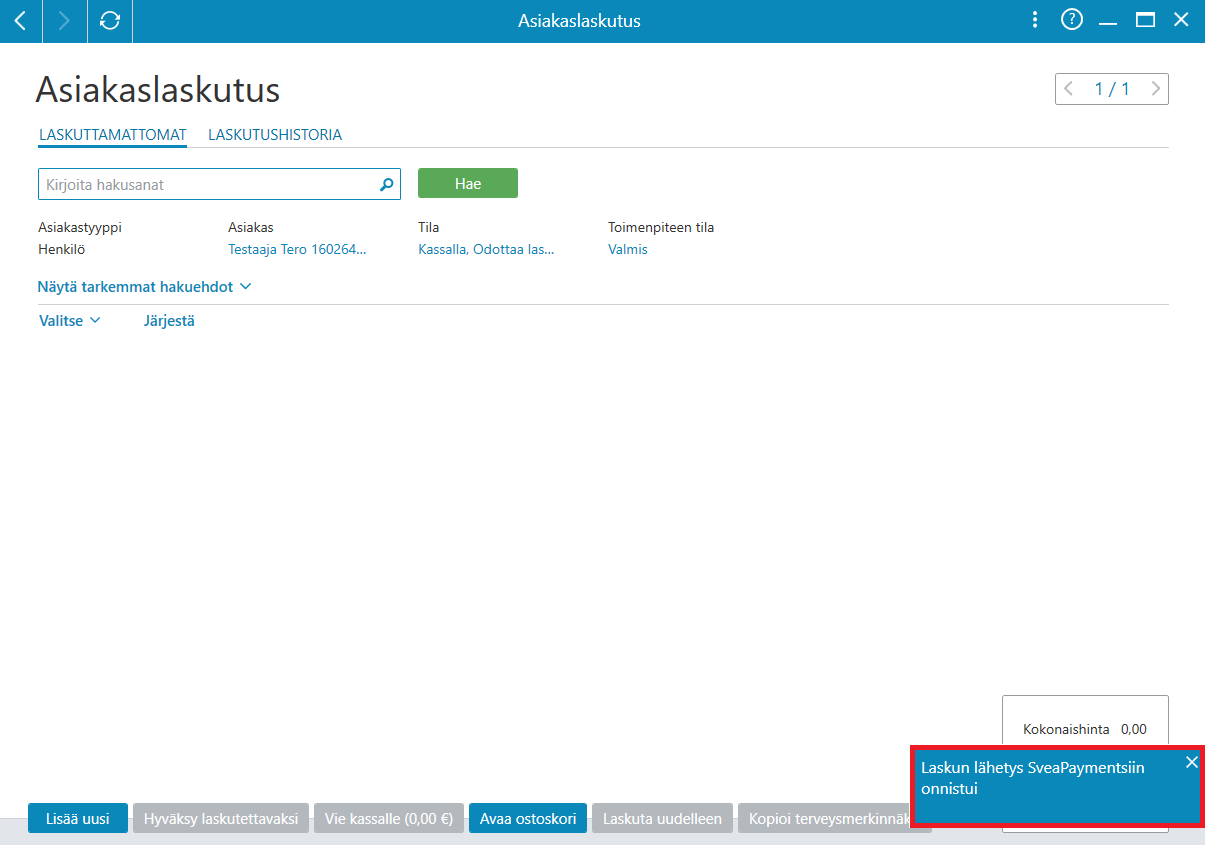1205x845 pixels.
Task: Switch to the LASKUTTAMATTOMAT tab
Action: 113,135
